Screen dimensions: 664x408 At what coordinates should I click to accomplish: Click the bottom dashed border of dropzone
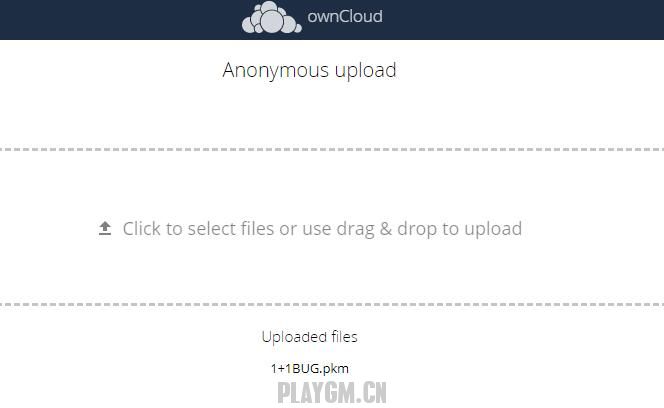(332, 304)
